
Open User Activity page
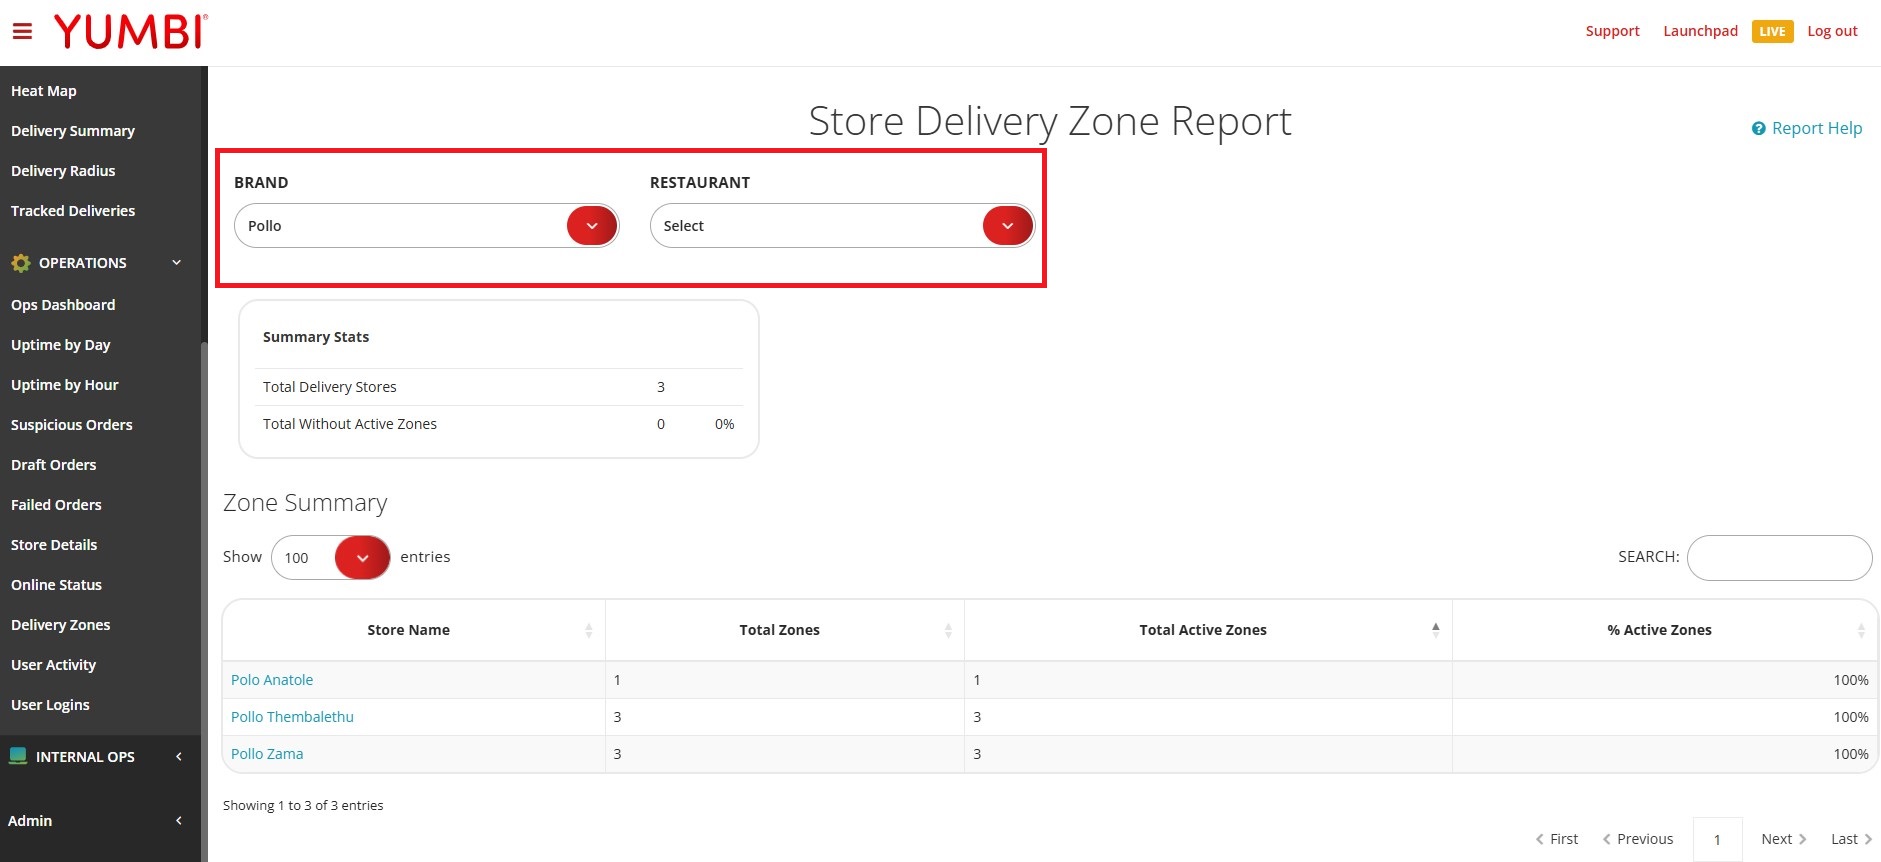(x=54, y=665)
